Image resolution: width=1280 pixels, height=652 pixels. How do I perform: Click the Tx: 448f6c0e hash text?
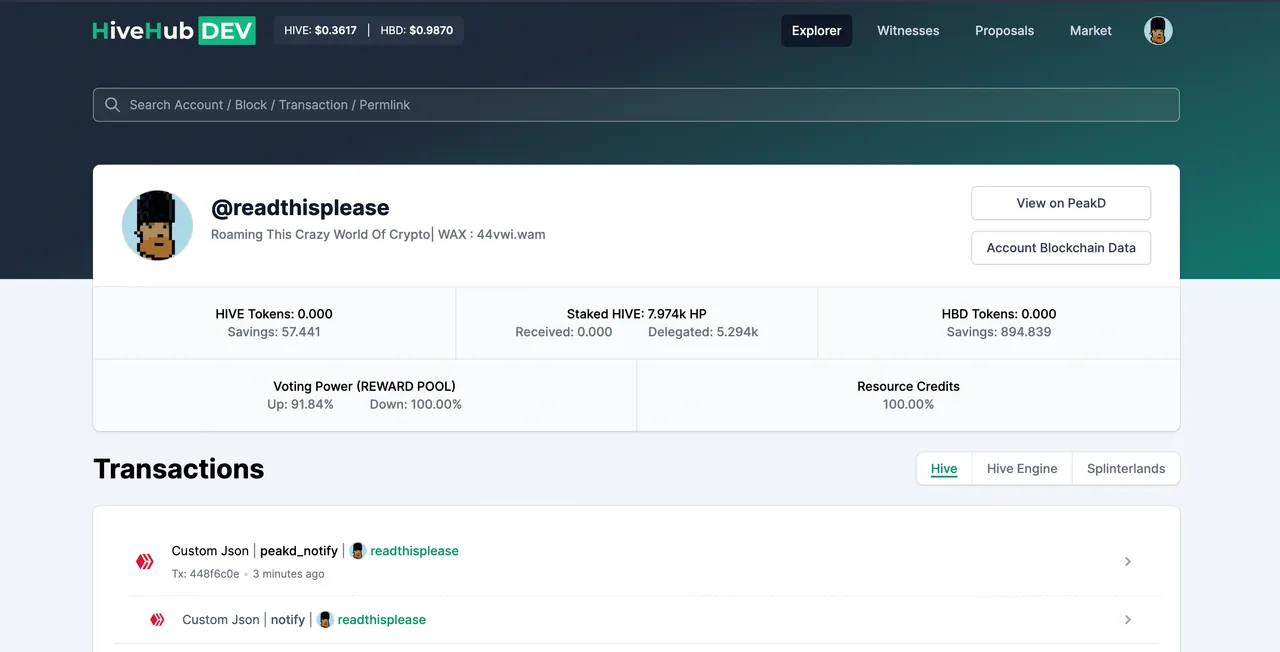coord(205,574)
